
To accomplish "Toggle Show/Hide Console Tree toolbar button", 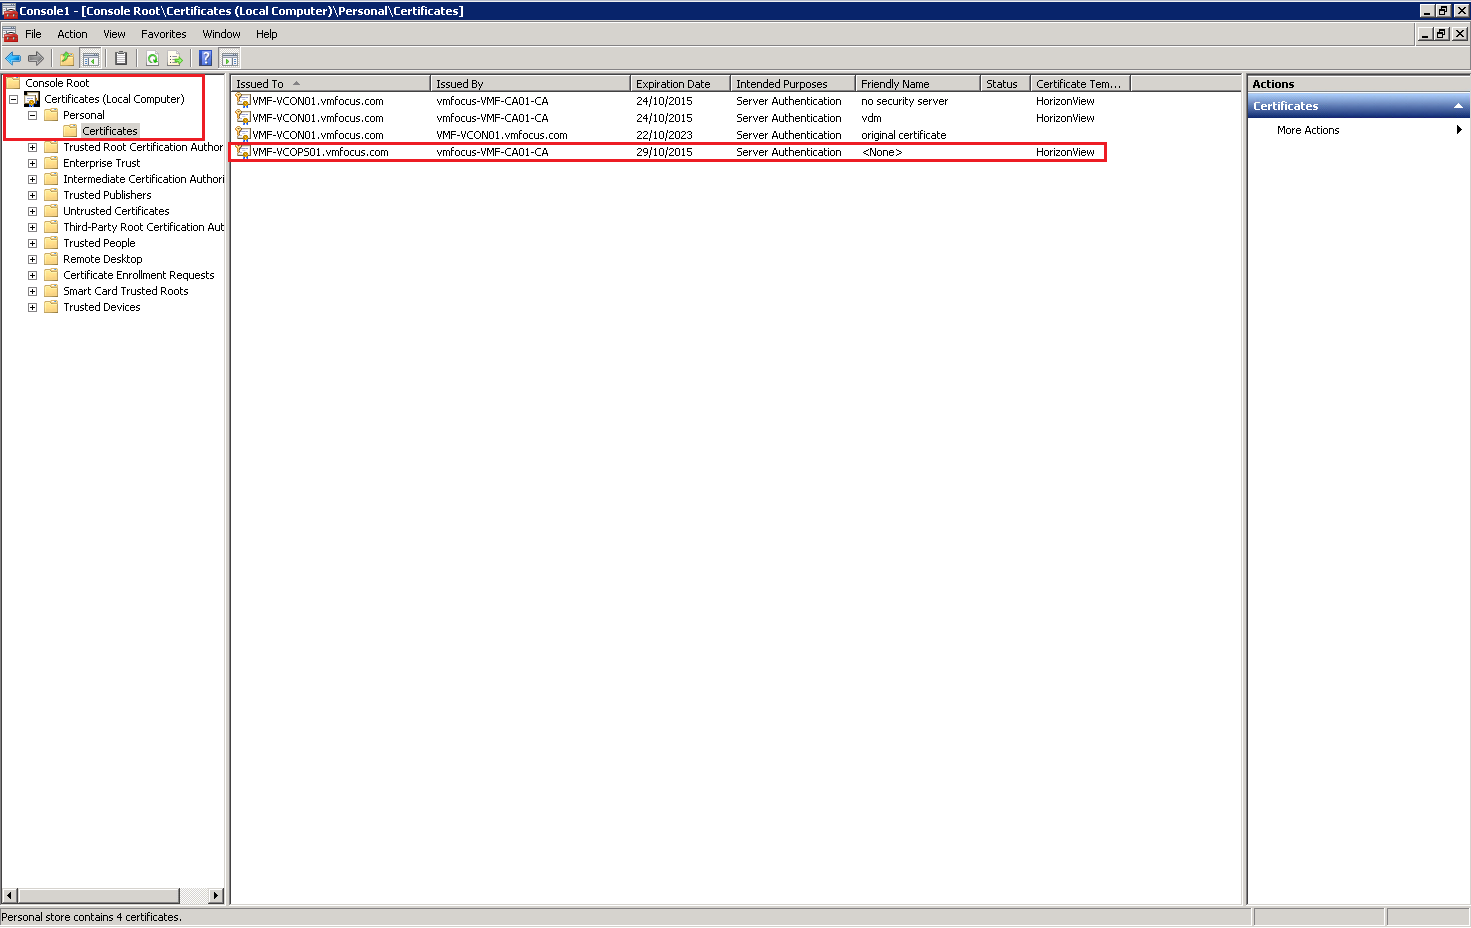I will (x=91, y=59).
